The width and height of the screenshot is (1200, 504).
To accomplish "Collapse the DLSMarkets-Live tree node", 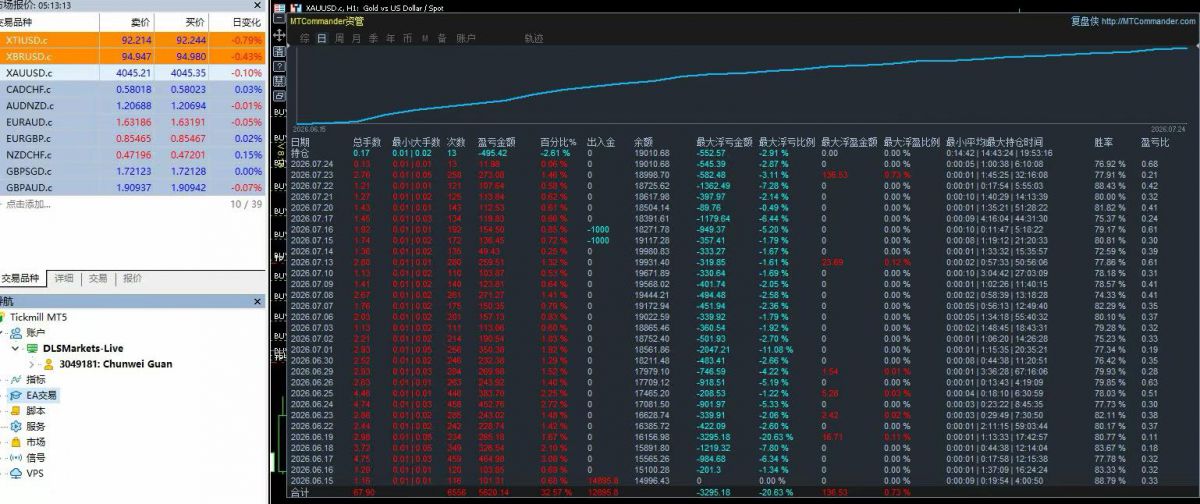I will [x=16, y=348].
